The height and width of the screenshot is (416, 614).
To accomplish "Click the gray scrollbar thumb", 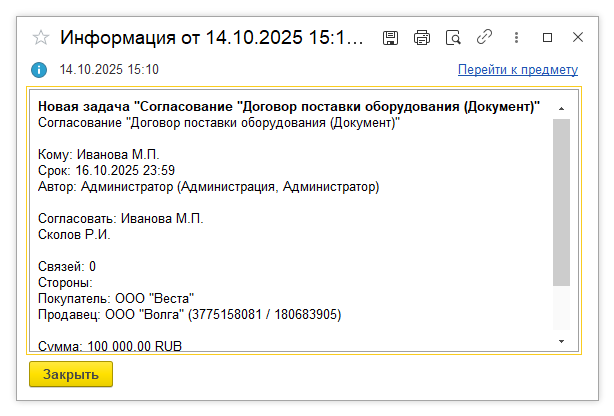I will click(562, 203).
